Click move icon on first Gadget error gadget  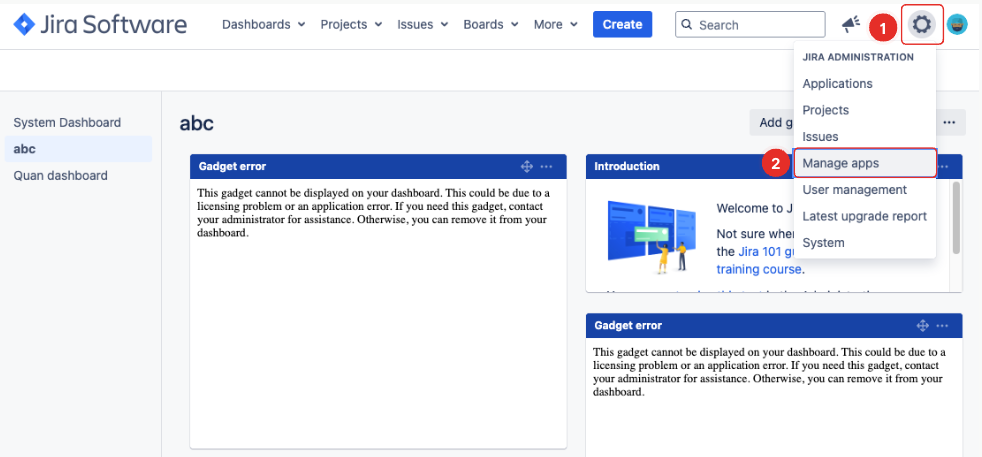(x=526, y=166)
